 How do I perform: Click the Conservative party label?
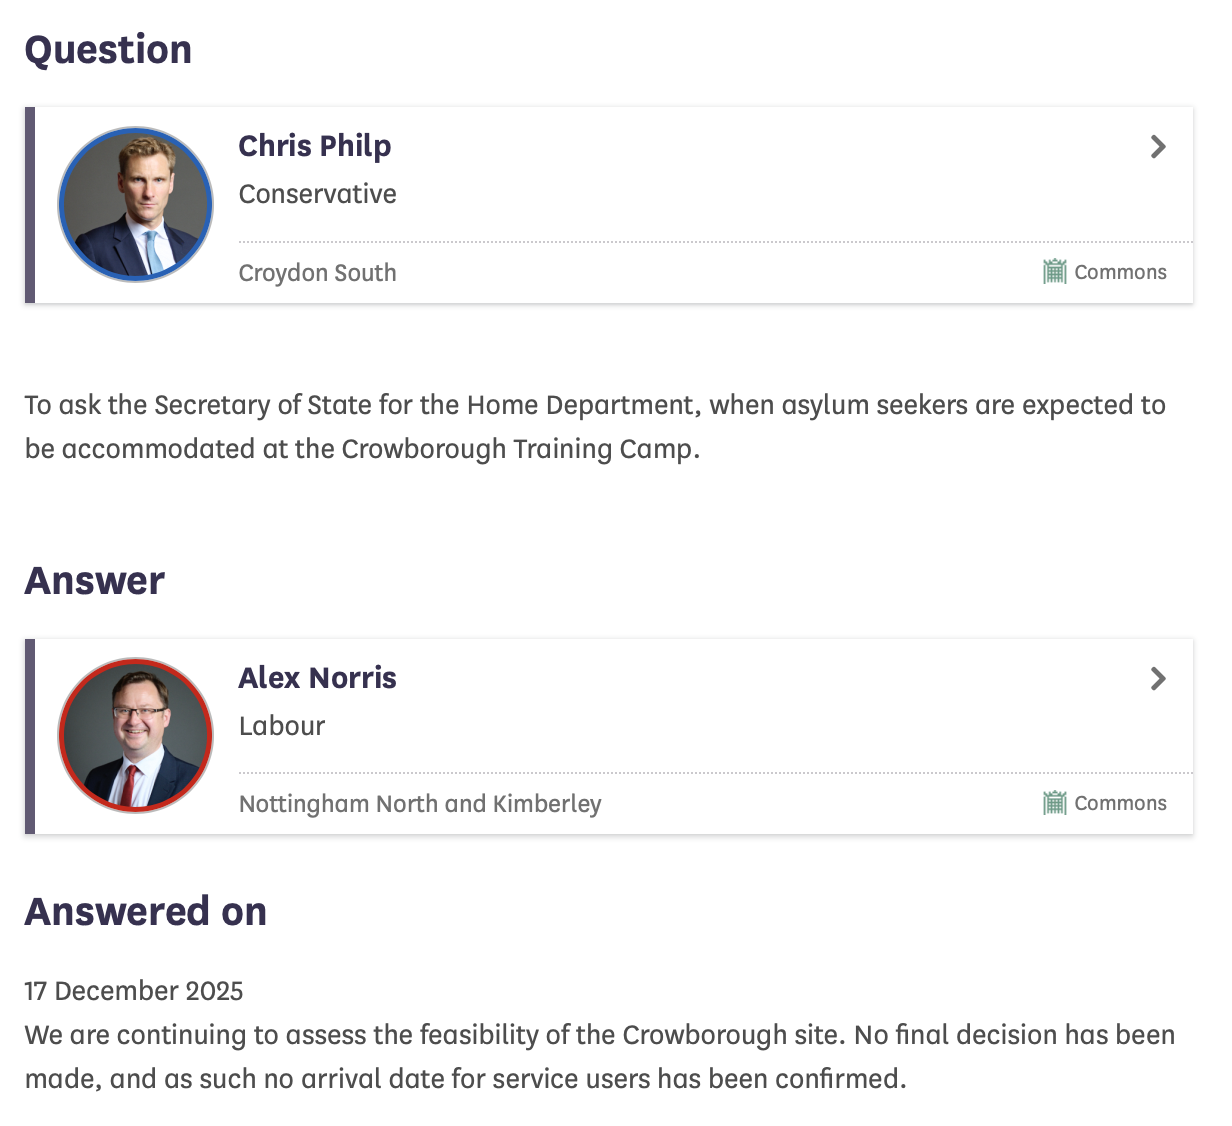317,194
